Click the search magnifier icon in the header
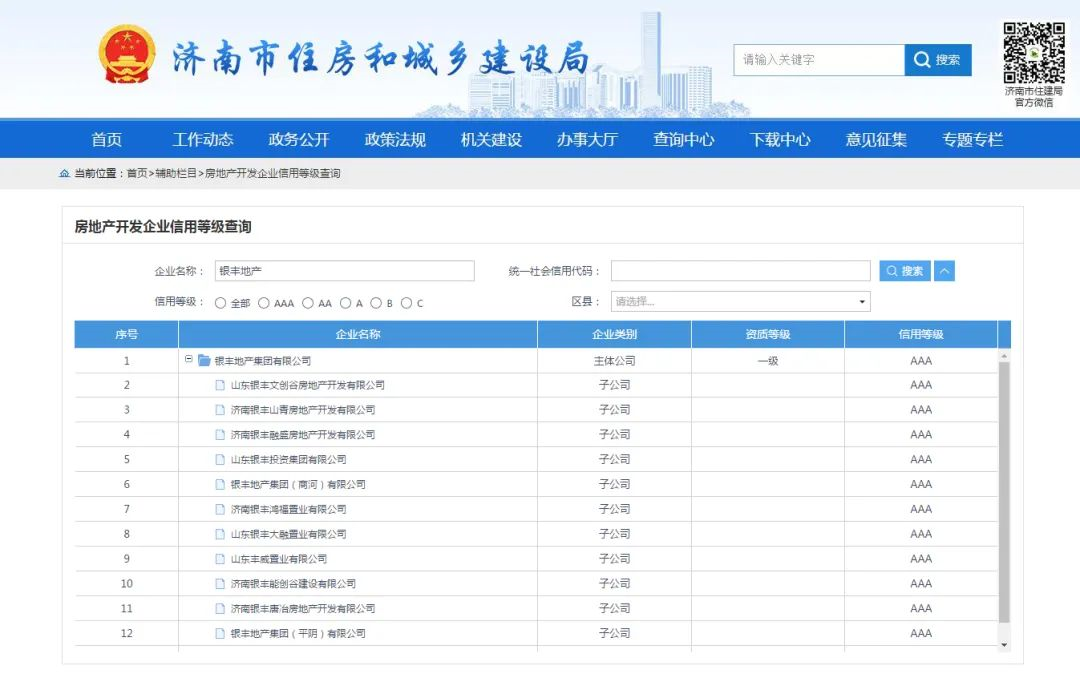This screenshot has width=1080, height=686. click(x=921, y=60)
